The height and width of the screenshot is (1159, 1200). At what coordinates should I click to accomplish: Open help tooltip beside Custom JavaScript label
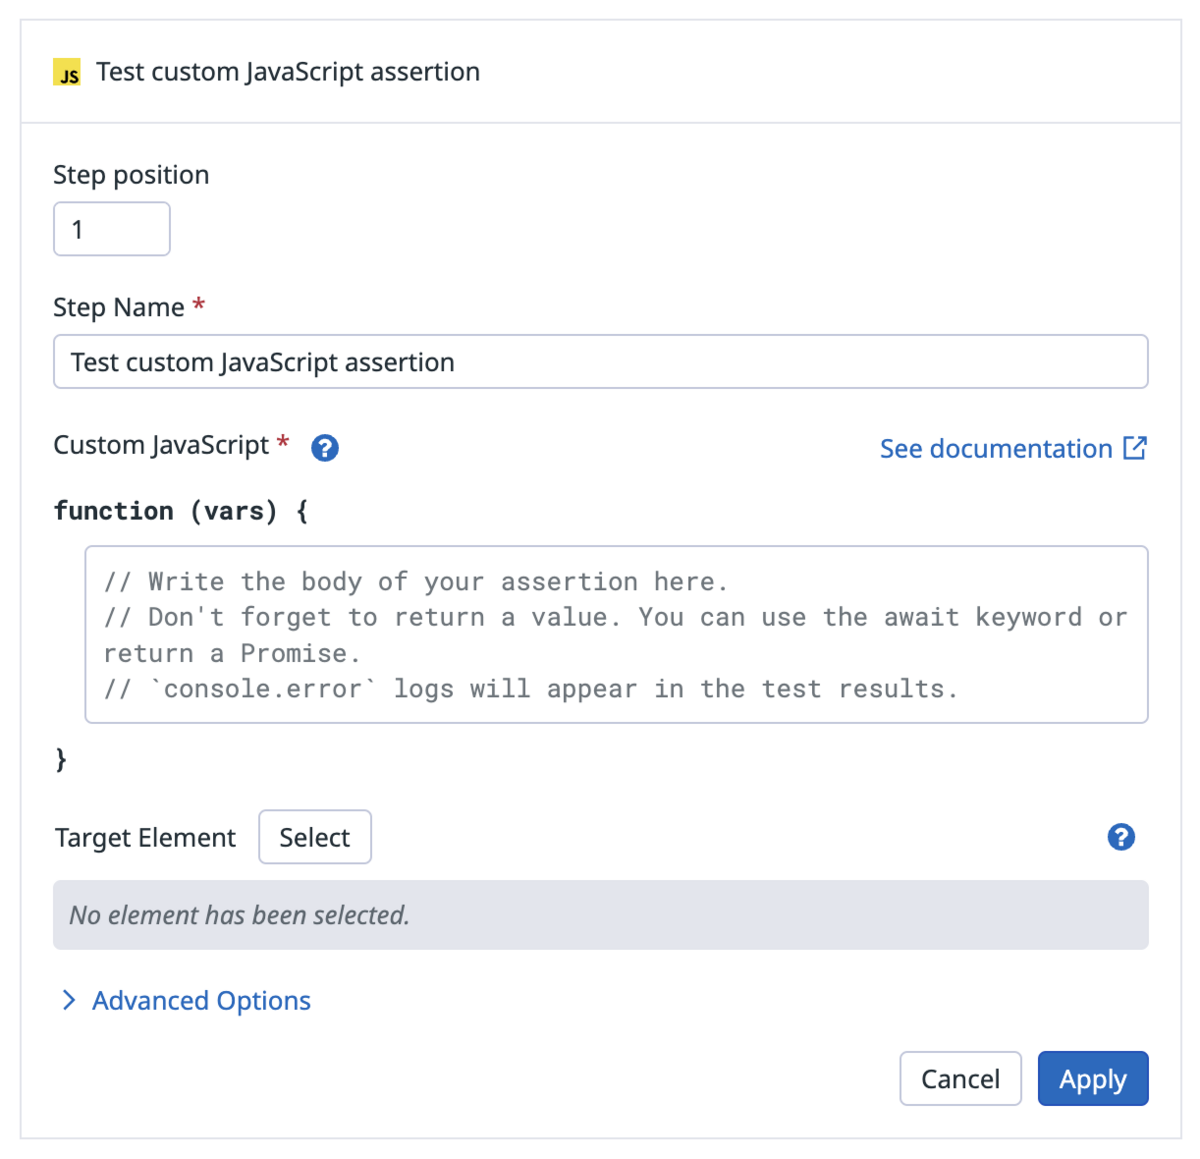coord(325,448)
